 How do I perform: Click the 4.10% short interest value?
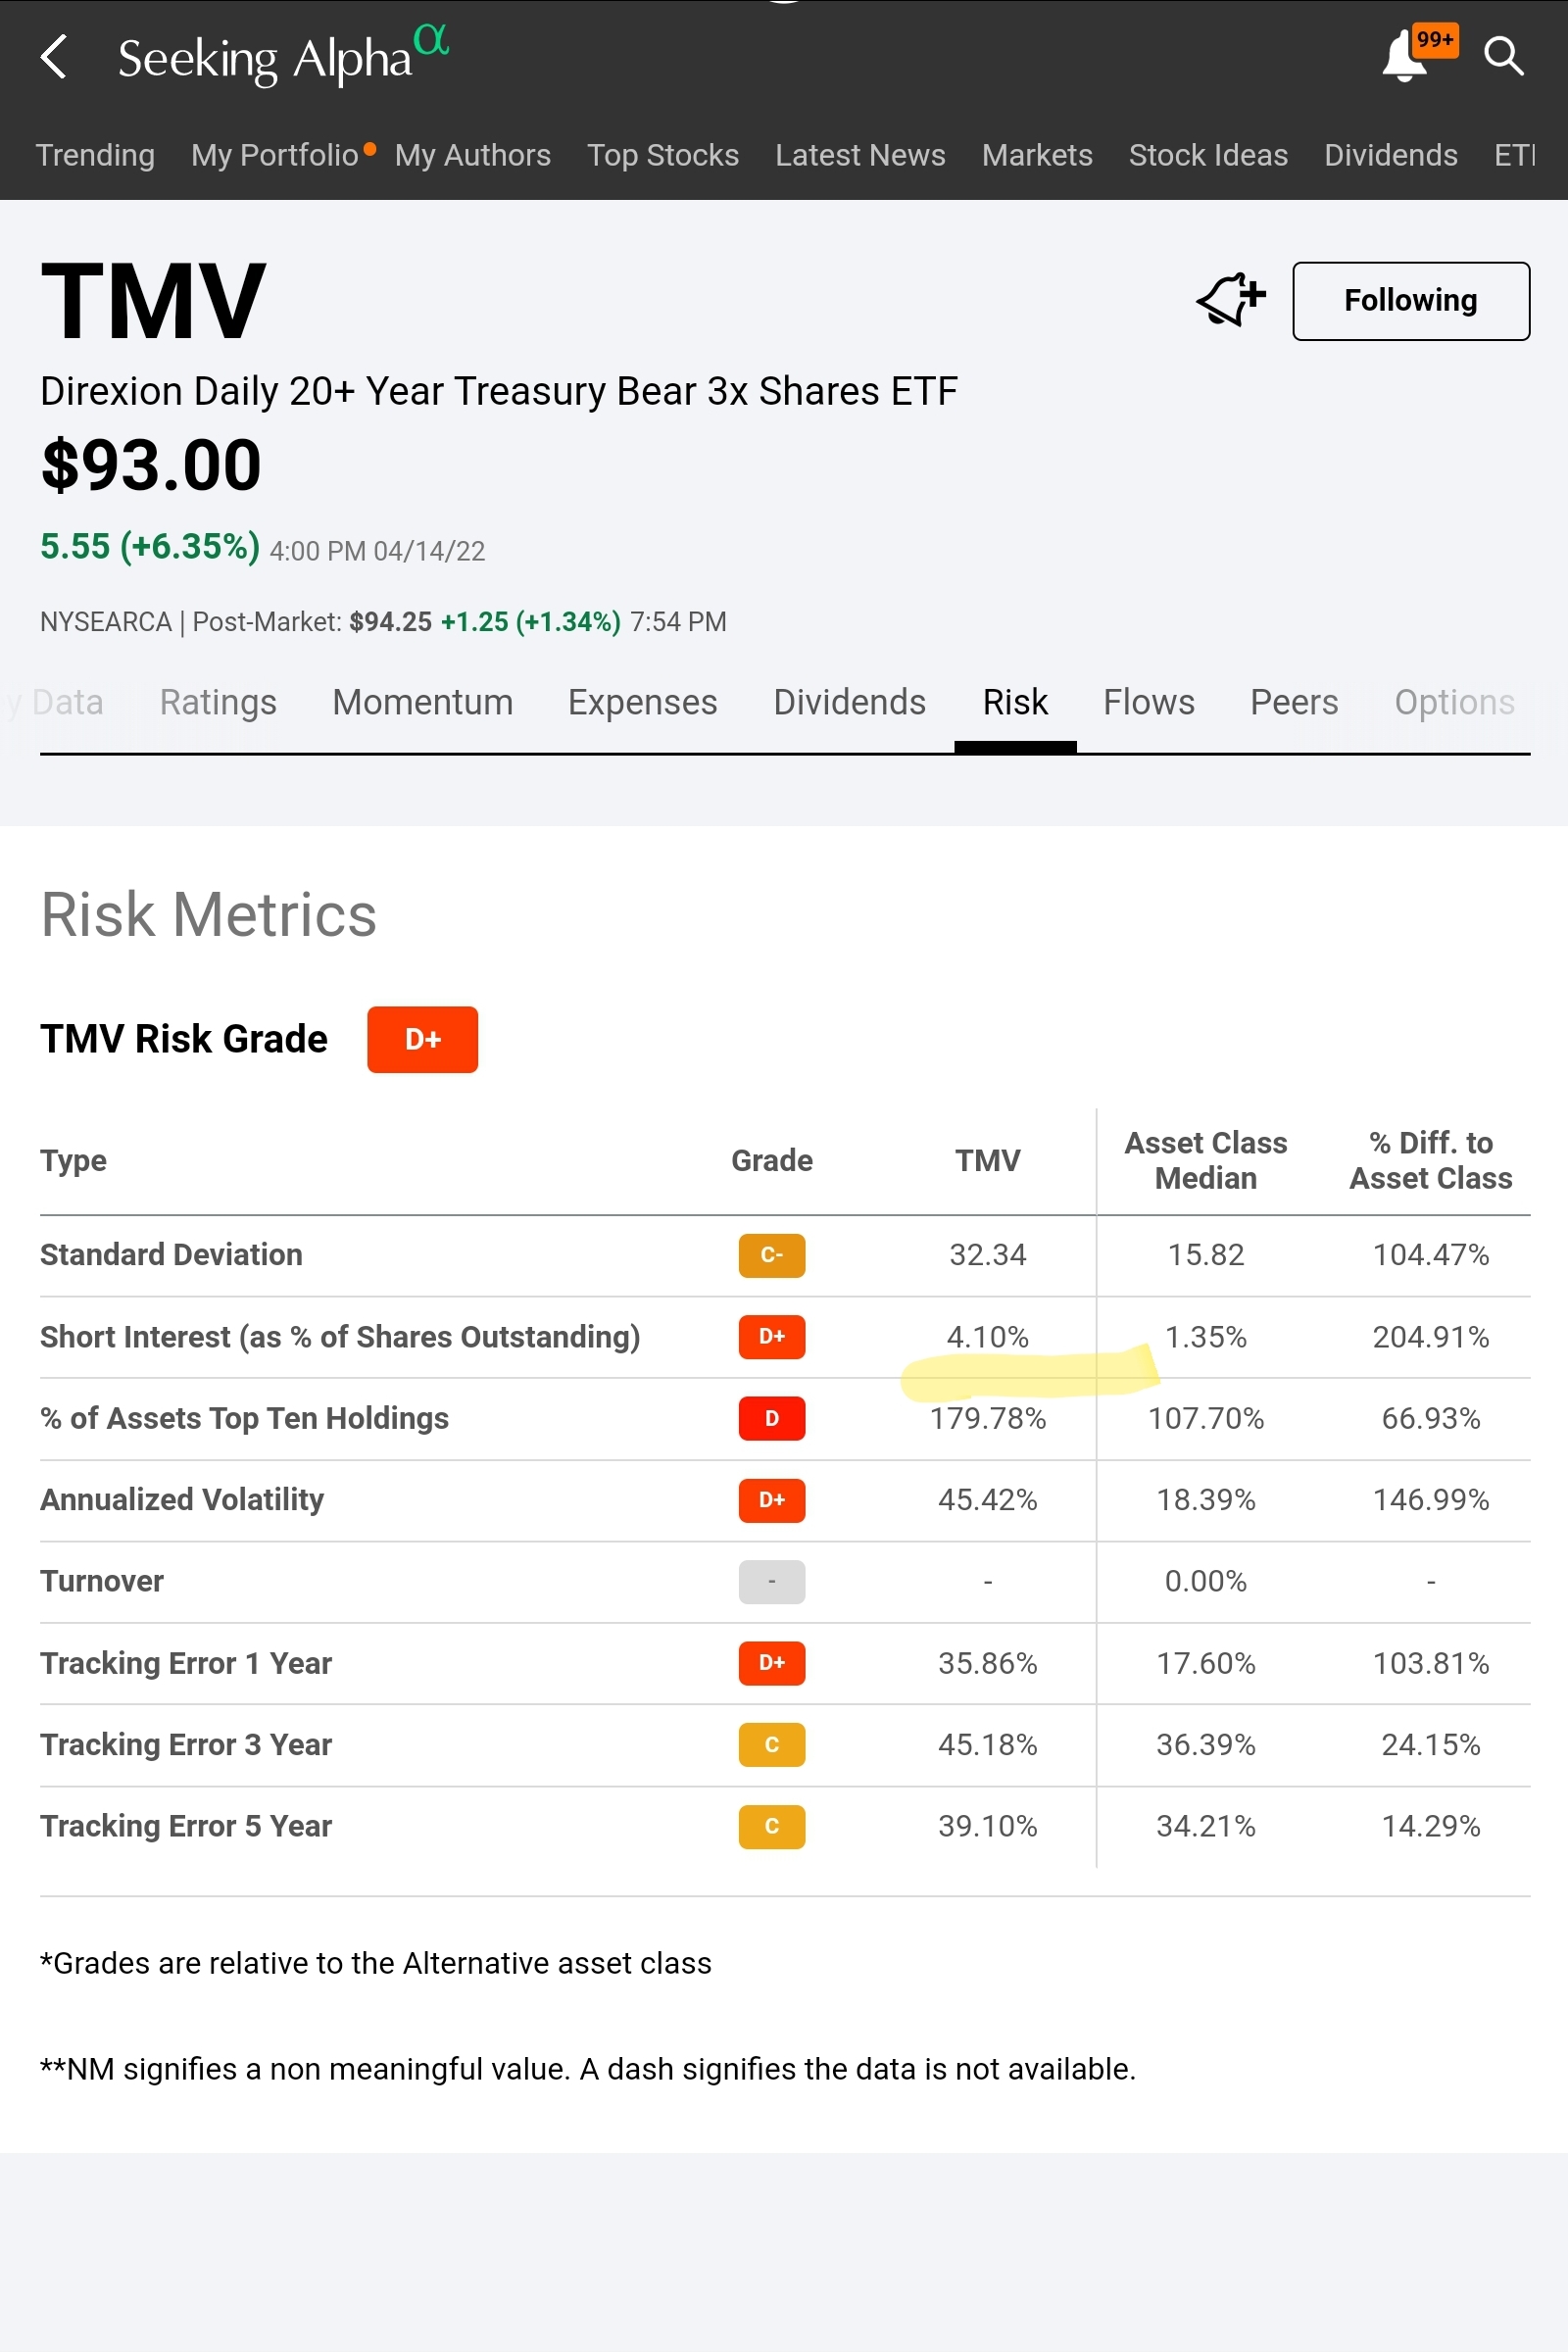[x=987, y=1337]
